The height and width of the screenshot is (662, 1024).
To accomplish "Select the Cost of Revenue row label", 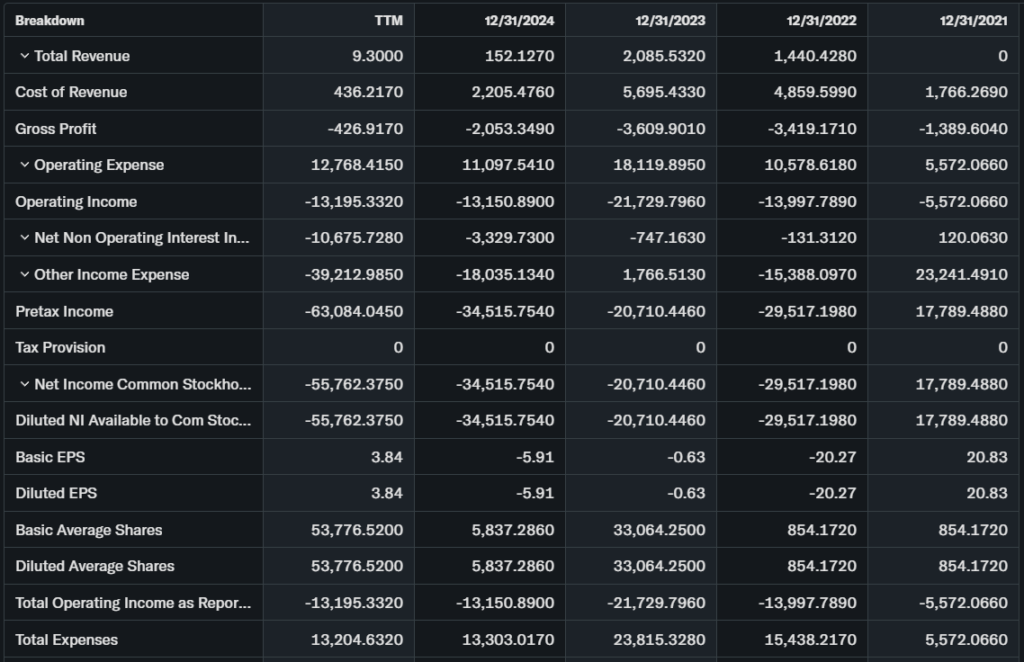I will coord(71,92).
